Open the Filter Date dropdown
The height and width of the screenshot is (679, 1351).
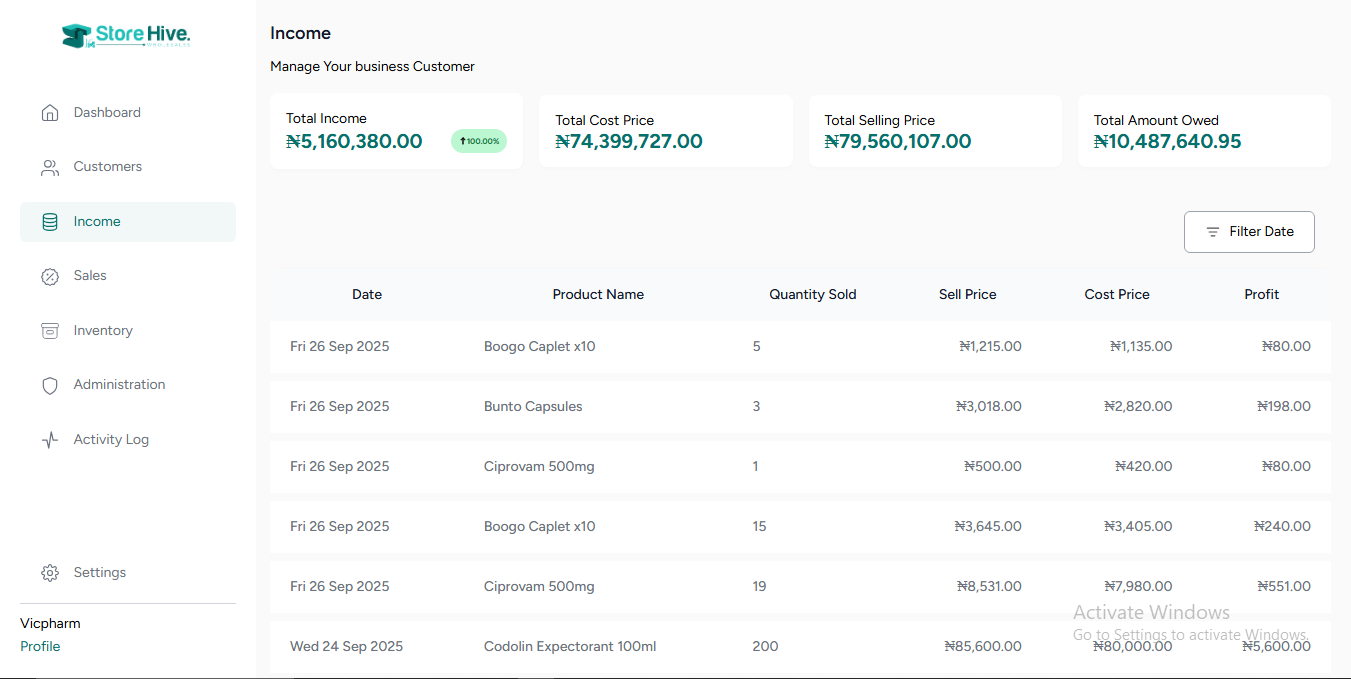tap(1249, 232)
